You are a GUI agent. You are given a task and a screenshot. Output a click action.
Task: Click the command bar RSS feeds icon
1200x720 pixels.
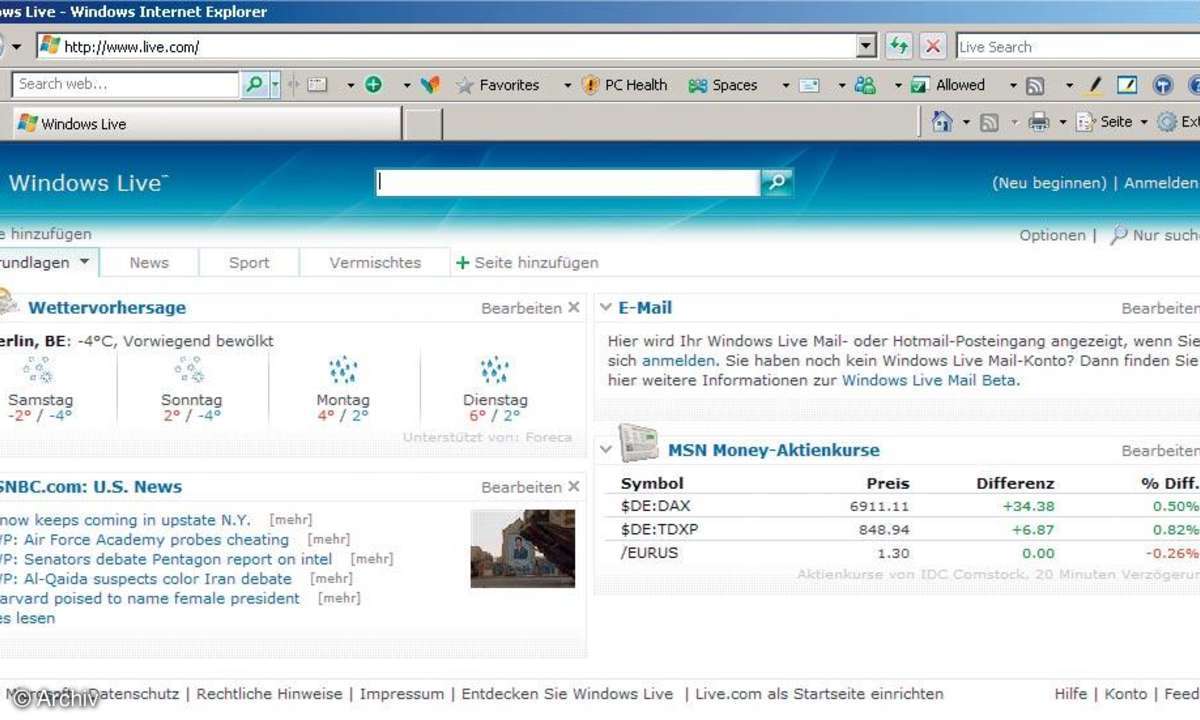[989, 123]
